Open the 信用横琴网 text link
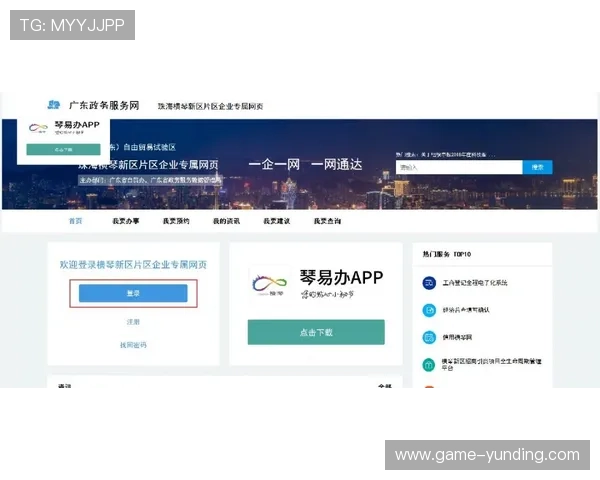The width and height of the screenshot is (600, 480). click(x=457, y=337)
